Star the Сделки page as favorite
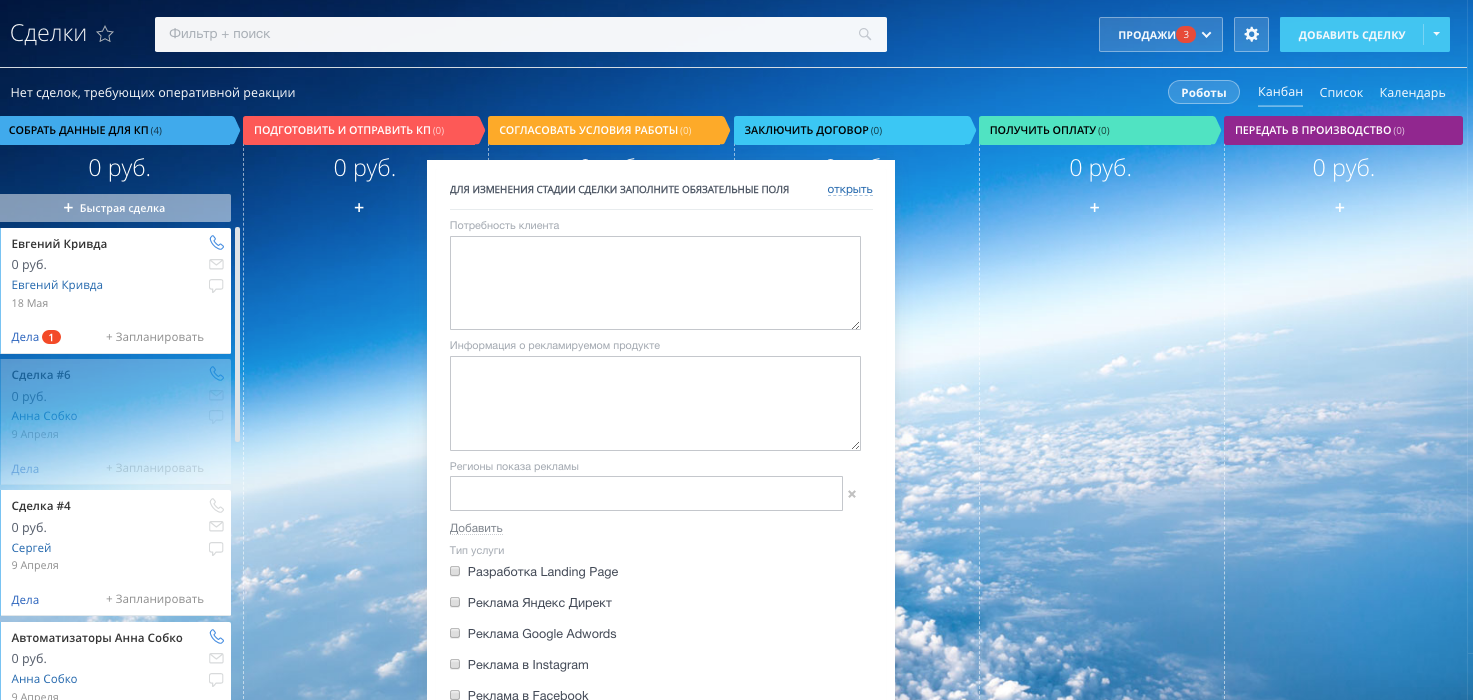The image size is (1473, 700). pyautogui.click(x=105, y=34)
